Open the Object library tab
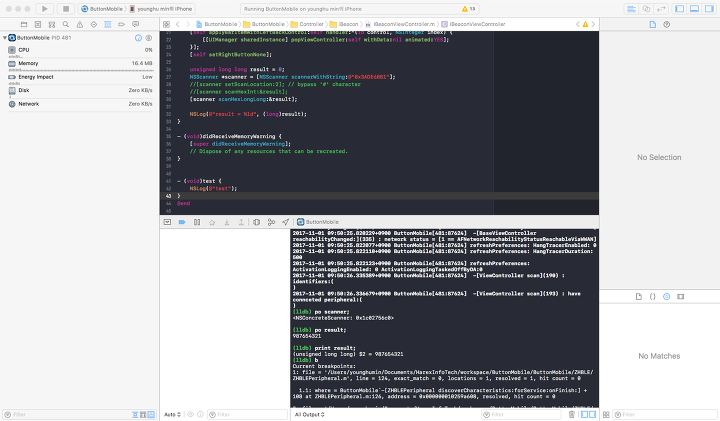 [x=667, y=297]
